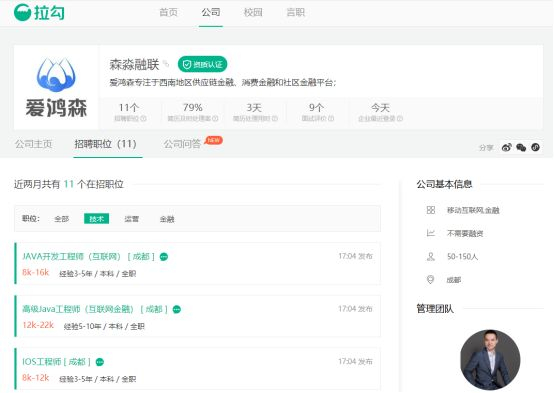The height and width of the screenshot is (393, 554).
Task: Click the 8k-16k salary text
Action: pyautogui.click(x=35, y=272)
